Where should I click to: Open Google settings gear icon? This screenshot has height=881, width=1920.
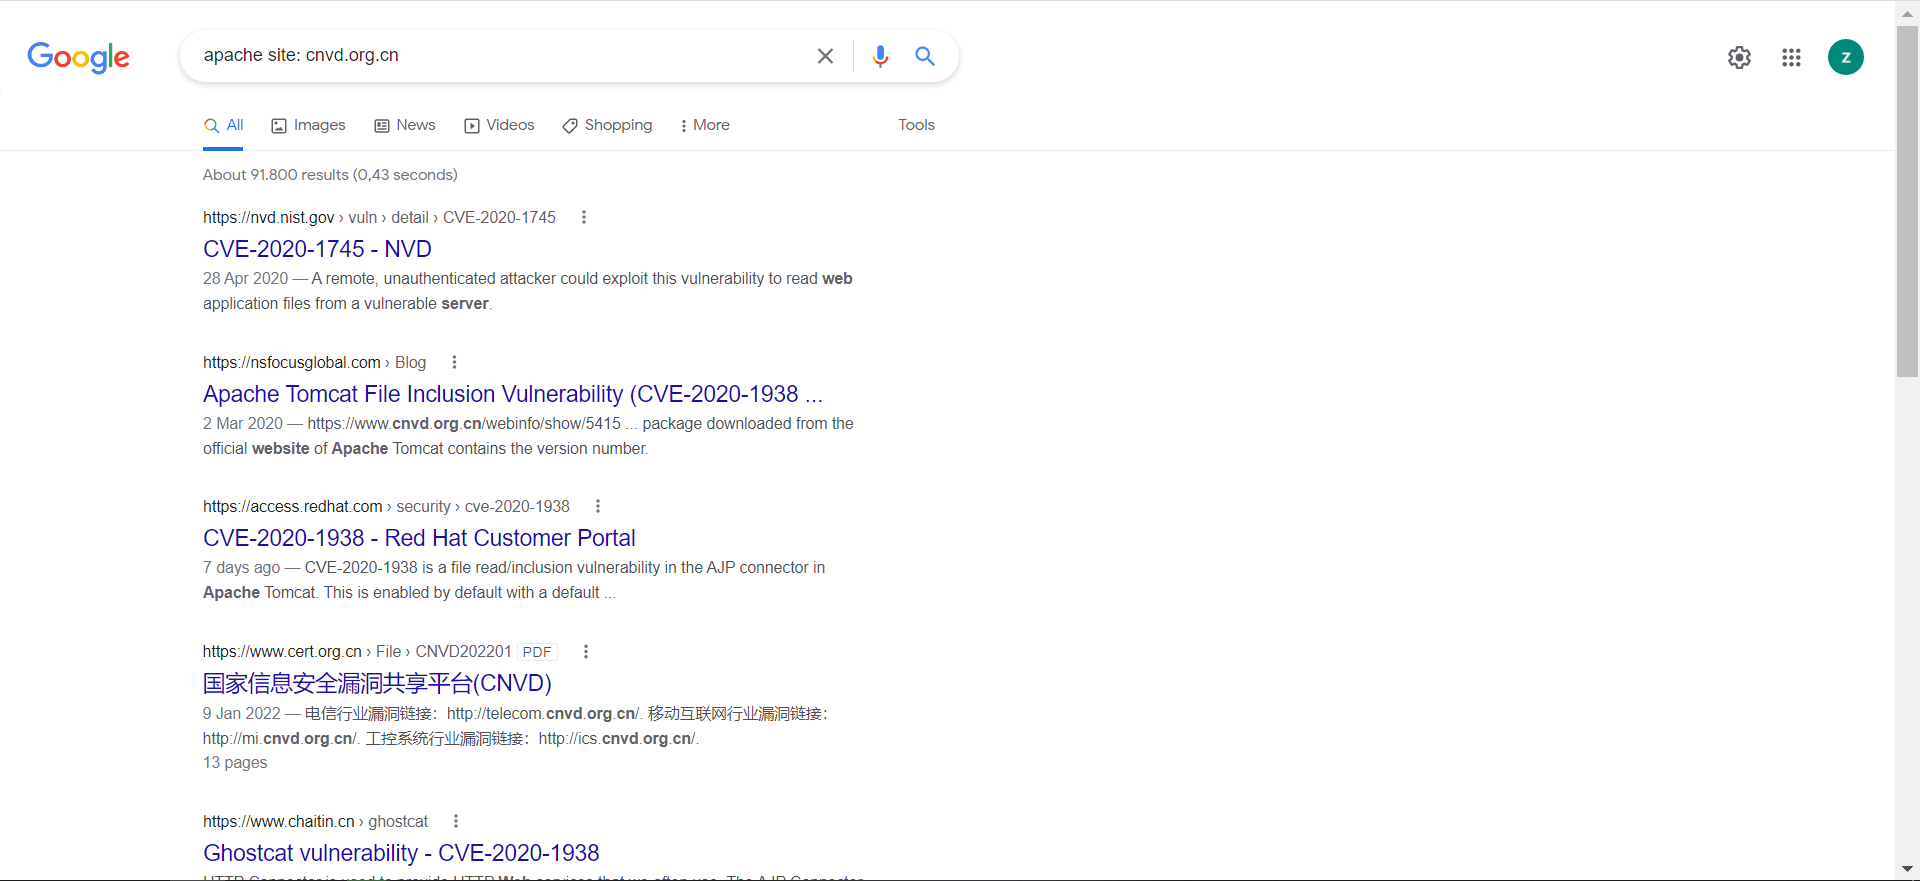coord(1740,57)
